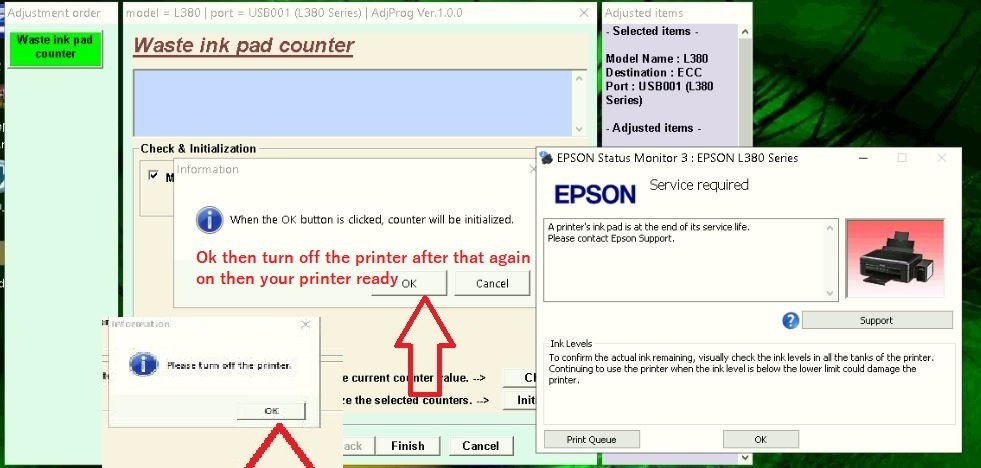The image size is (981, 468).
Task: Click the printer image thumbnail in Status Monitor
Action: 895,258
